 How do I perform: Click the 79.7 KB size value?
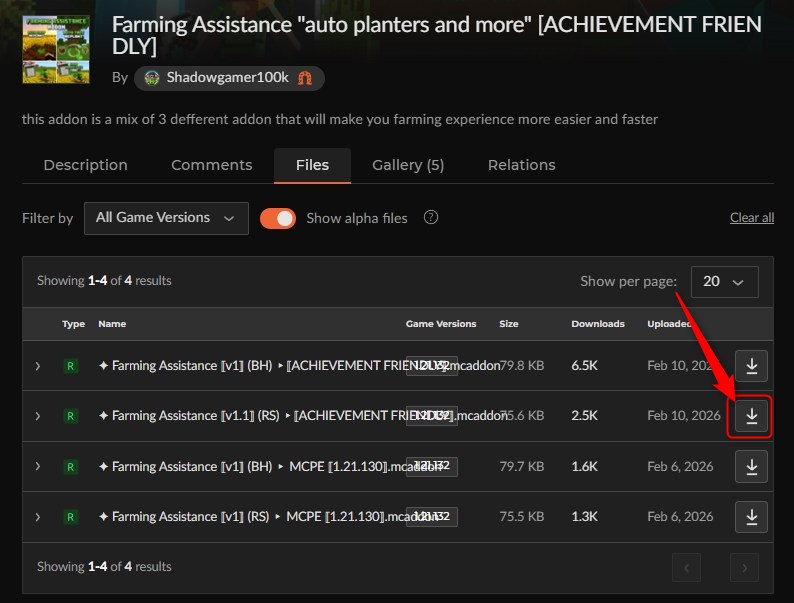(522, 466)
